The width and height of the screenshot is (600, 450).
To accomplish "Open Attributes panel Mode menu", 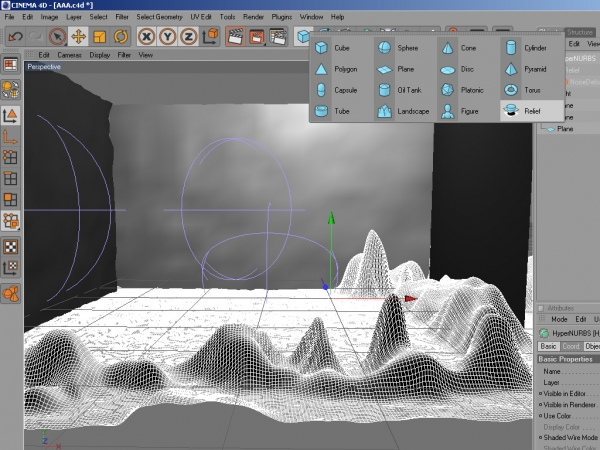I will coord(559,319).
